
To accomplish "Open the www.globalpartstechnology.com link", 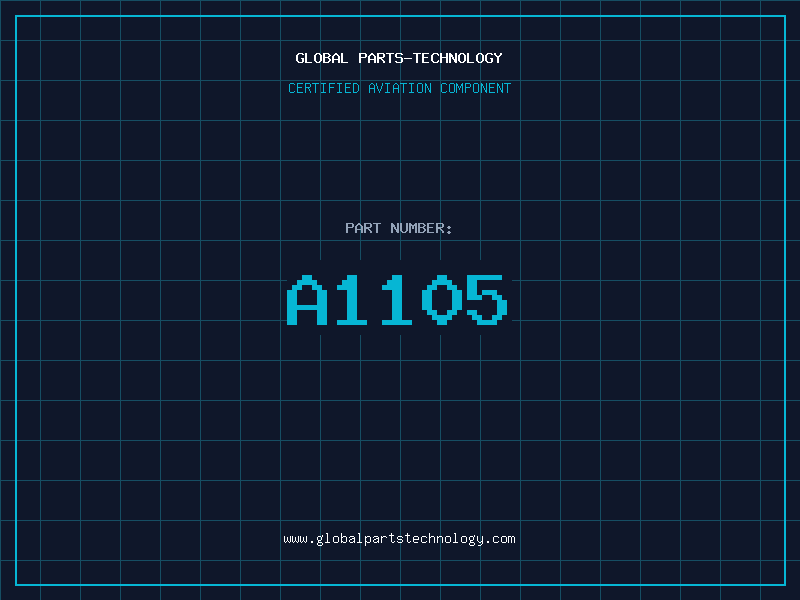I will click(399, 539).
